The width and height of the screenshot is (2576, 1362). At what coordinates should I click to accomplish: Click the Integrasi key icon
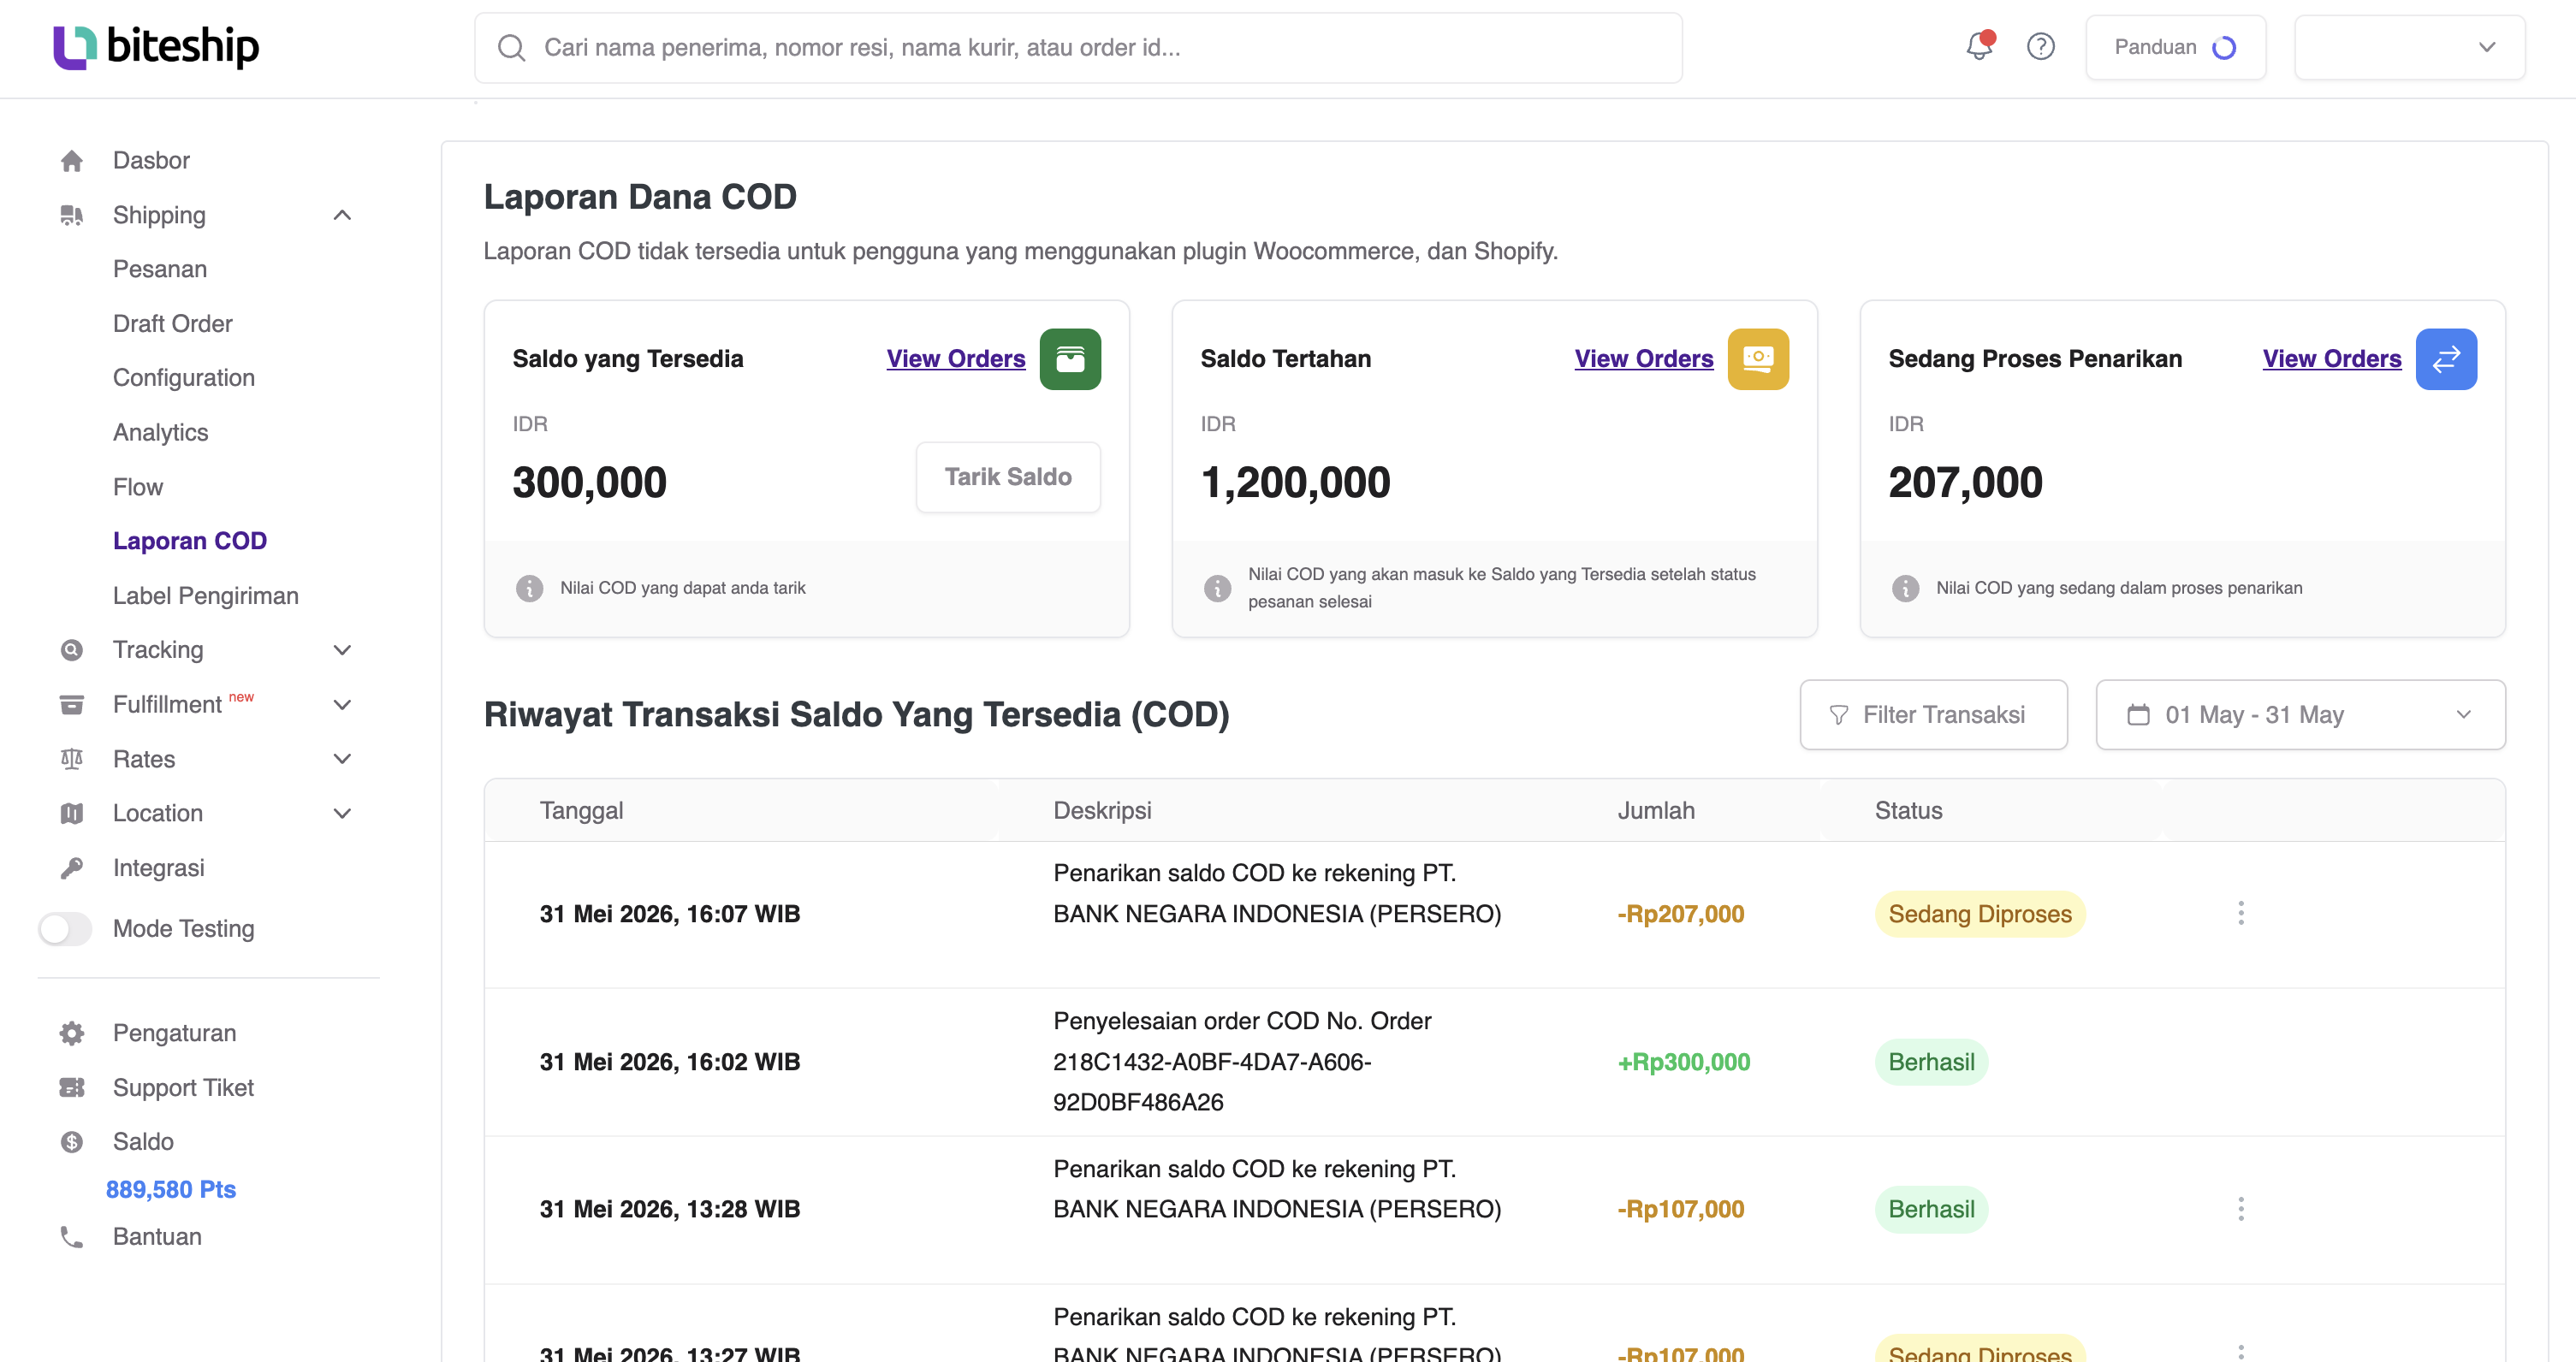[x=72, y=868]
